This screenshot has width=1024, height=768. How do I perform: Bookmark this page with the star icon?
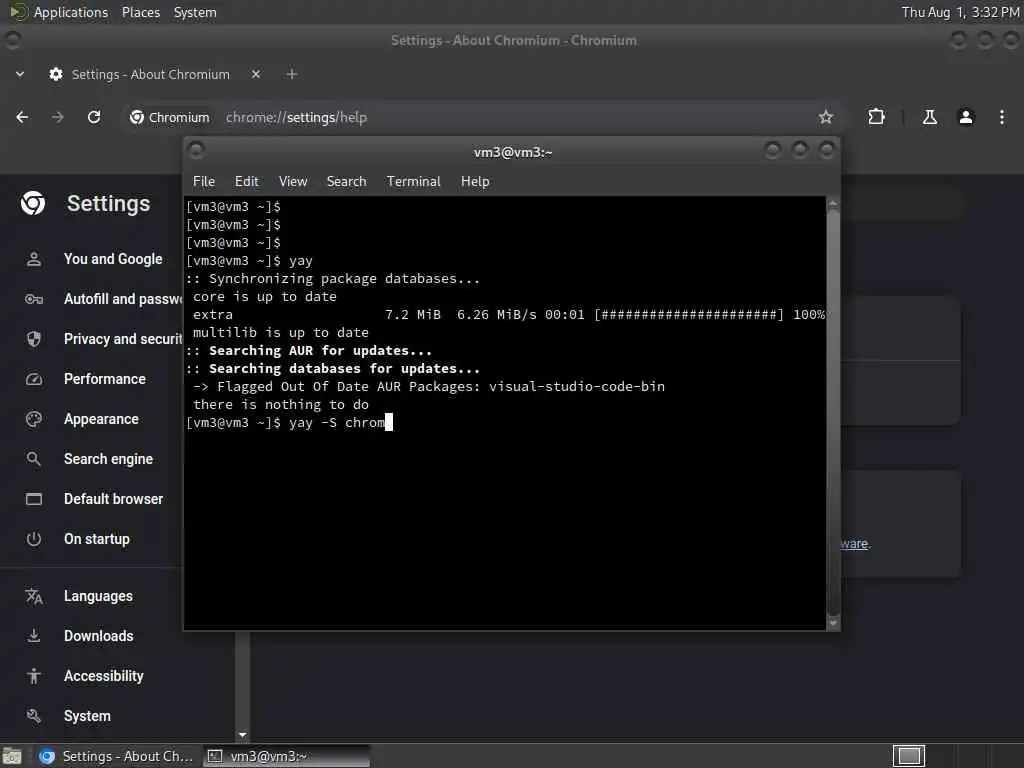tap(825, 117)
